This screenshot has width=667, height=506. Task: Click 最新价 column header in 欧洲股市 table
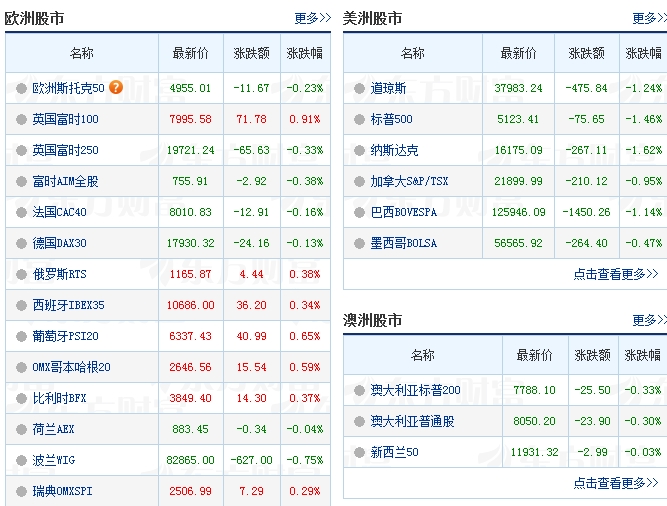[x=191, y=53]
